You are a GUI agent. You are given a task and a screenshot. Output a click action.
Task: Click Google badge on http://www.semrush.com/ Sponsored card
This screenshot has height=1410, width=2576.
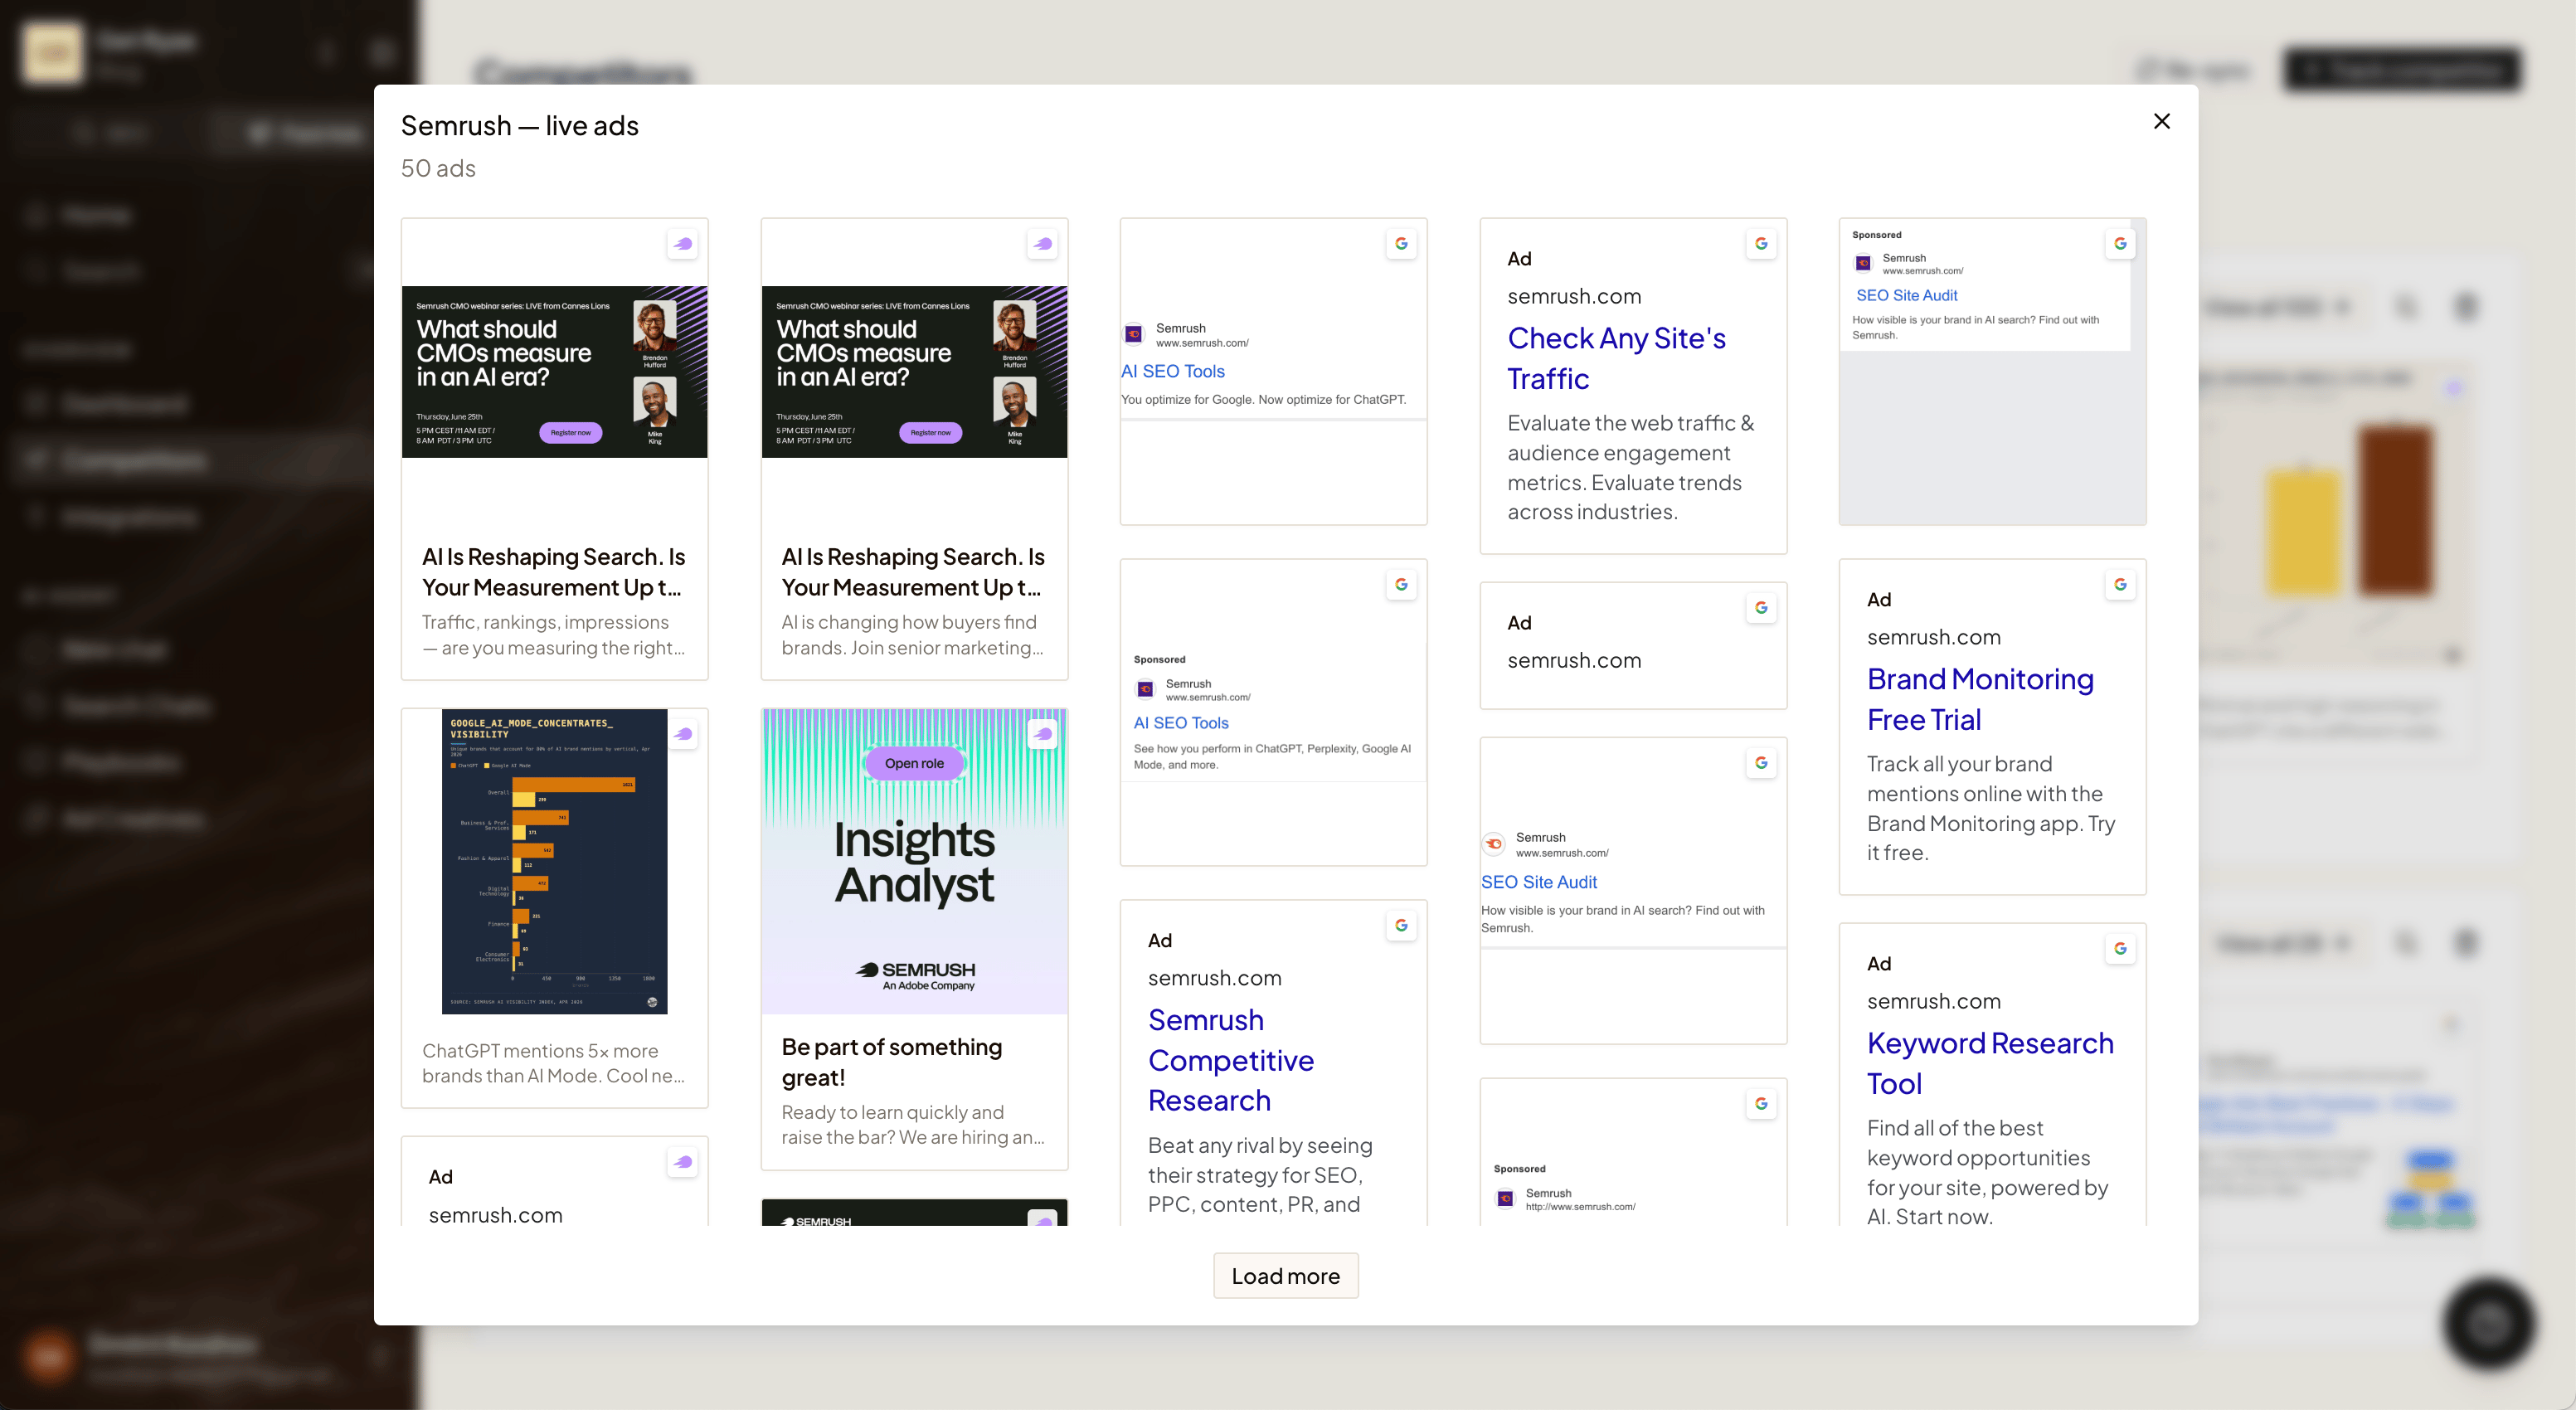point(1761,1103)
